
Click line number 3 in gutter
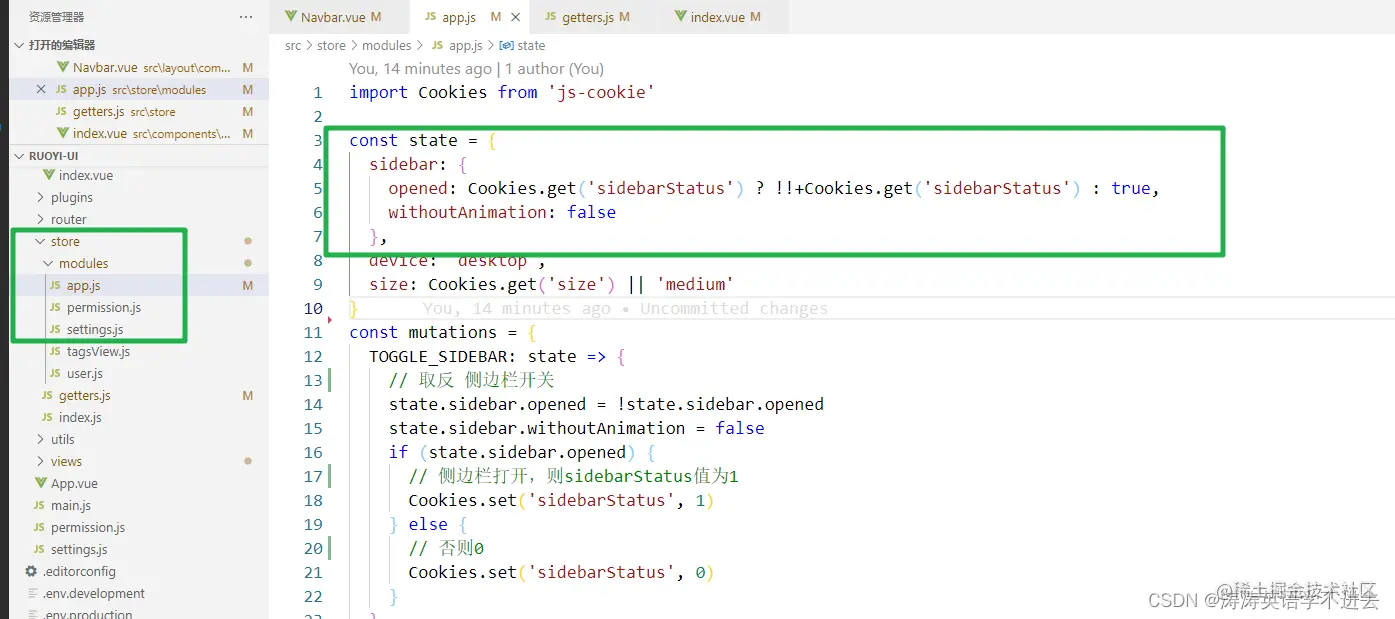(x=318, y=140)
